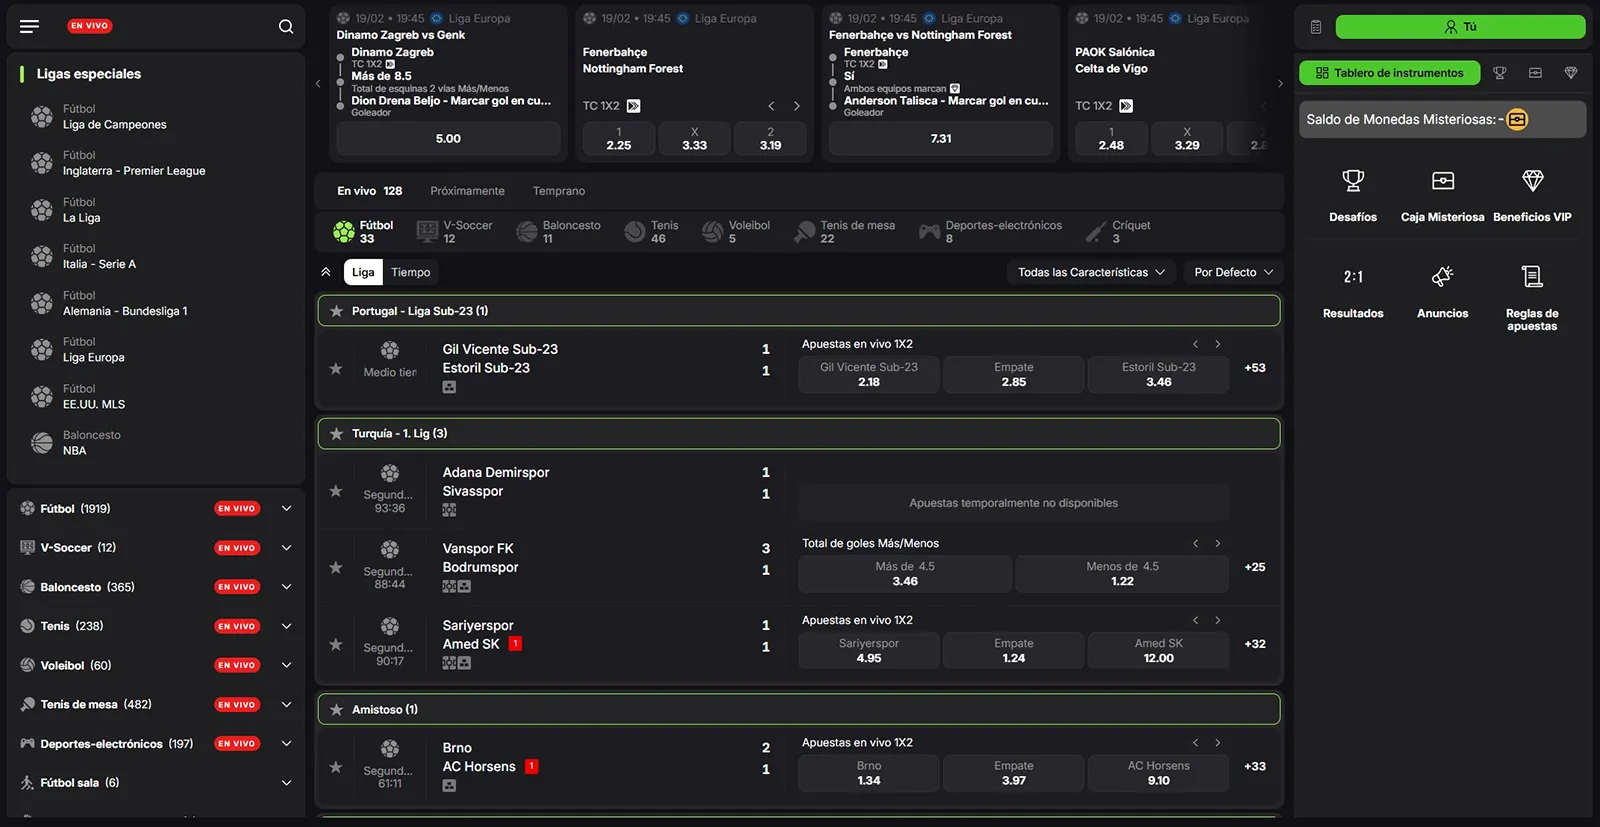
Task: Open Reglas de apuestas icon
Action: pos(1532,277)
